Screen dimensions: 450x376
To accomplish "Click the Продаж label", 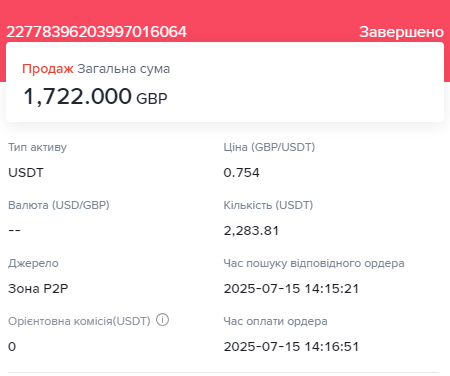I will [x=48, y=69].
